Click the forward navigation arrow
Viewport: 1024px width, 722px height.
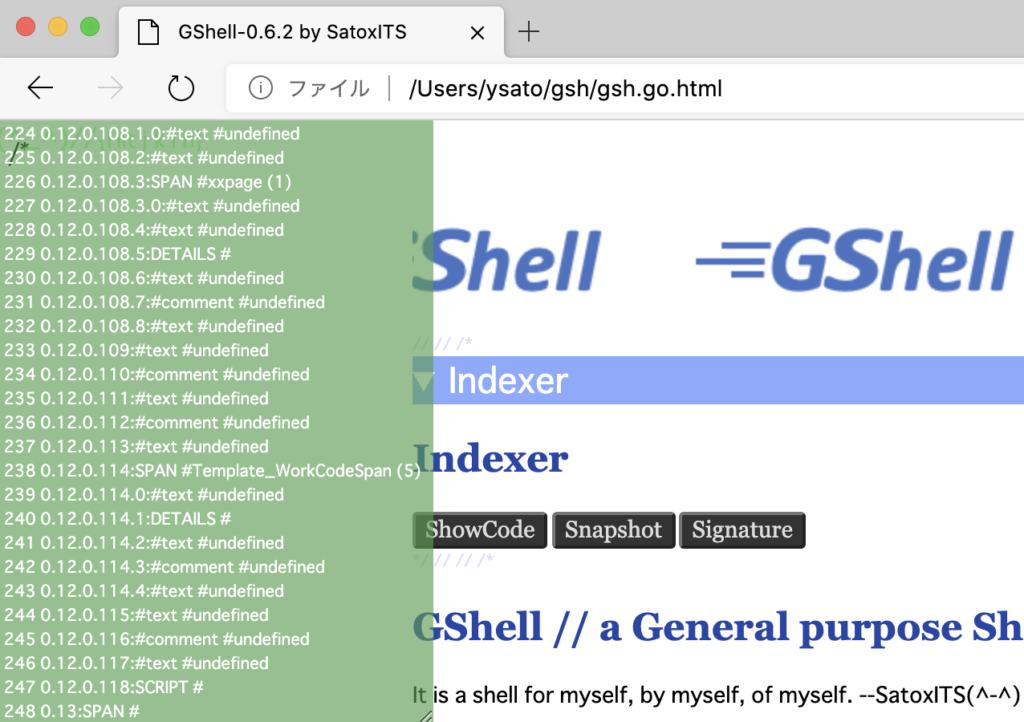click(110, 89)
